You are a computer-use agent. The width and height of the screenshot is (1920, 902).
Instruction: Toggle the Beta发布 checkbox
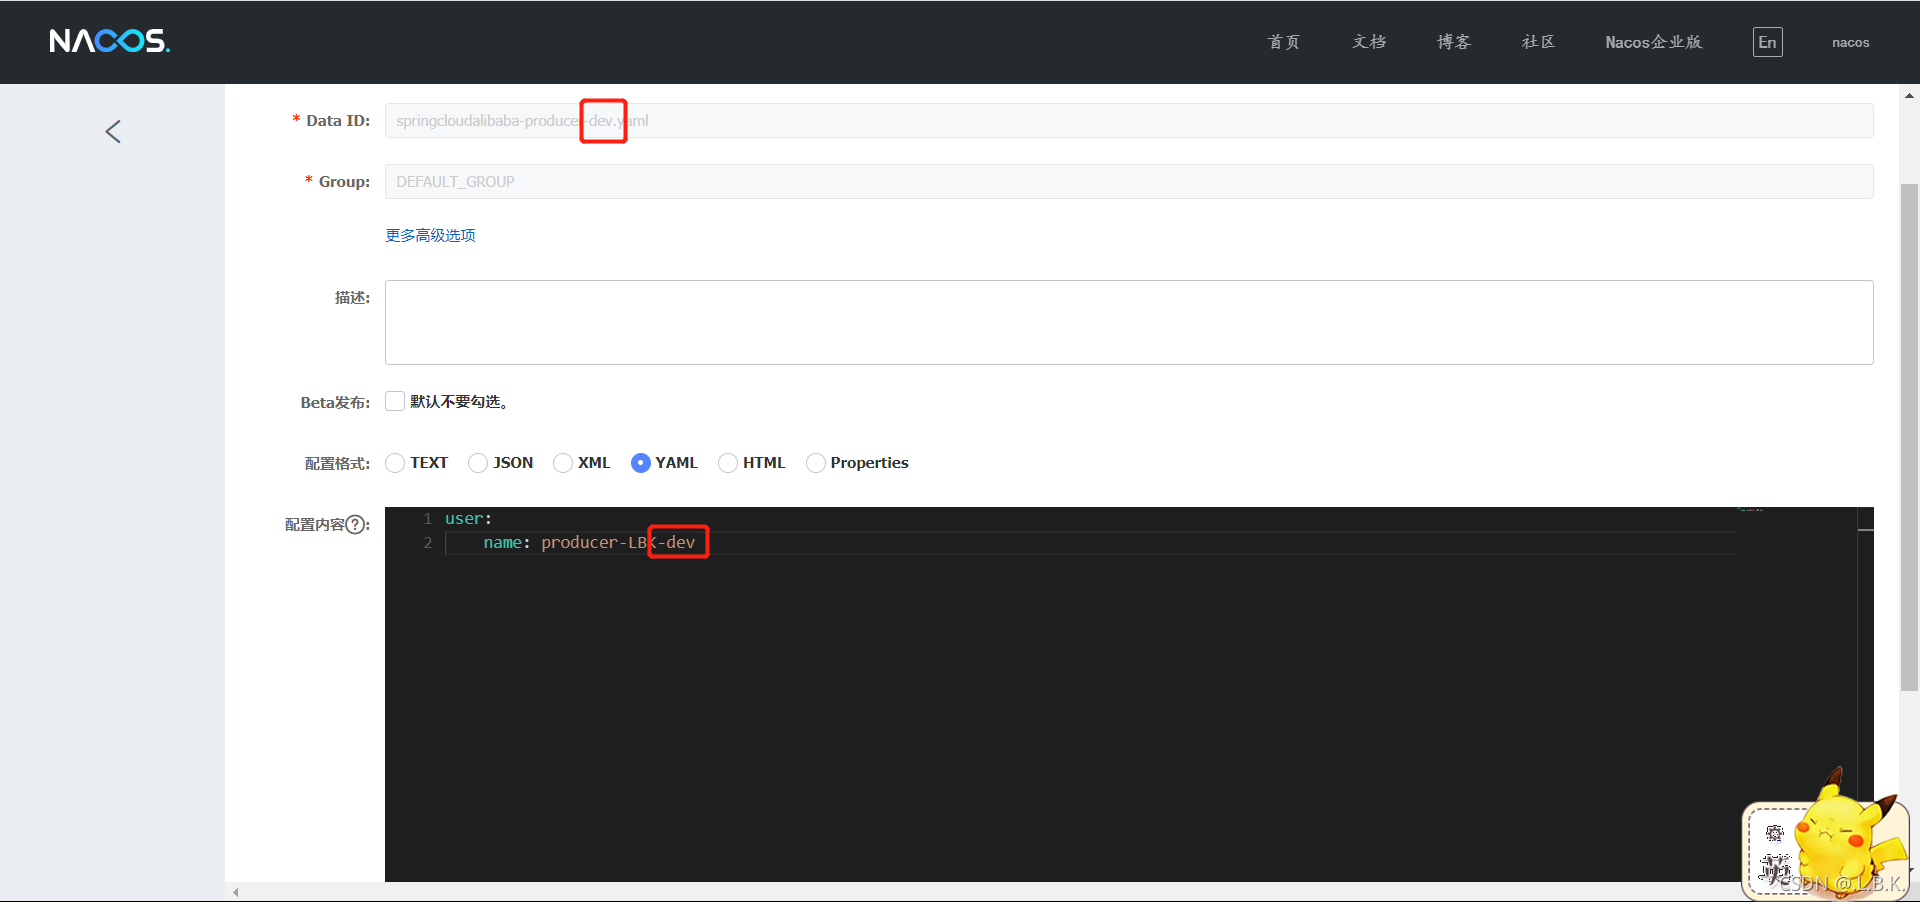pyautogui.click(x=395, y=401)
